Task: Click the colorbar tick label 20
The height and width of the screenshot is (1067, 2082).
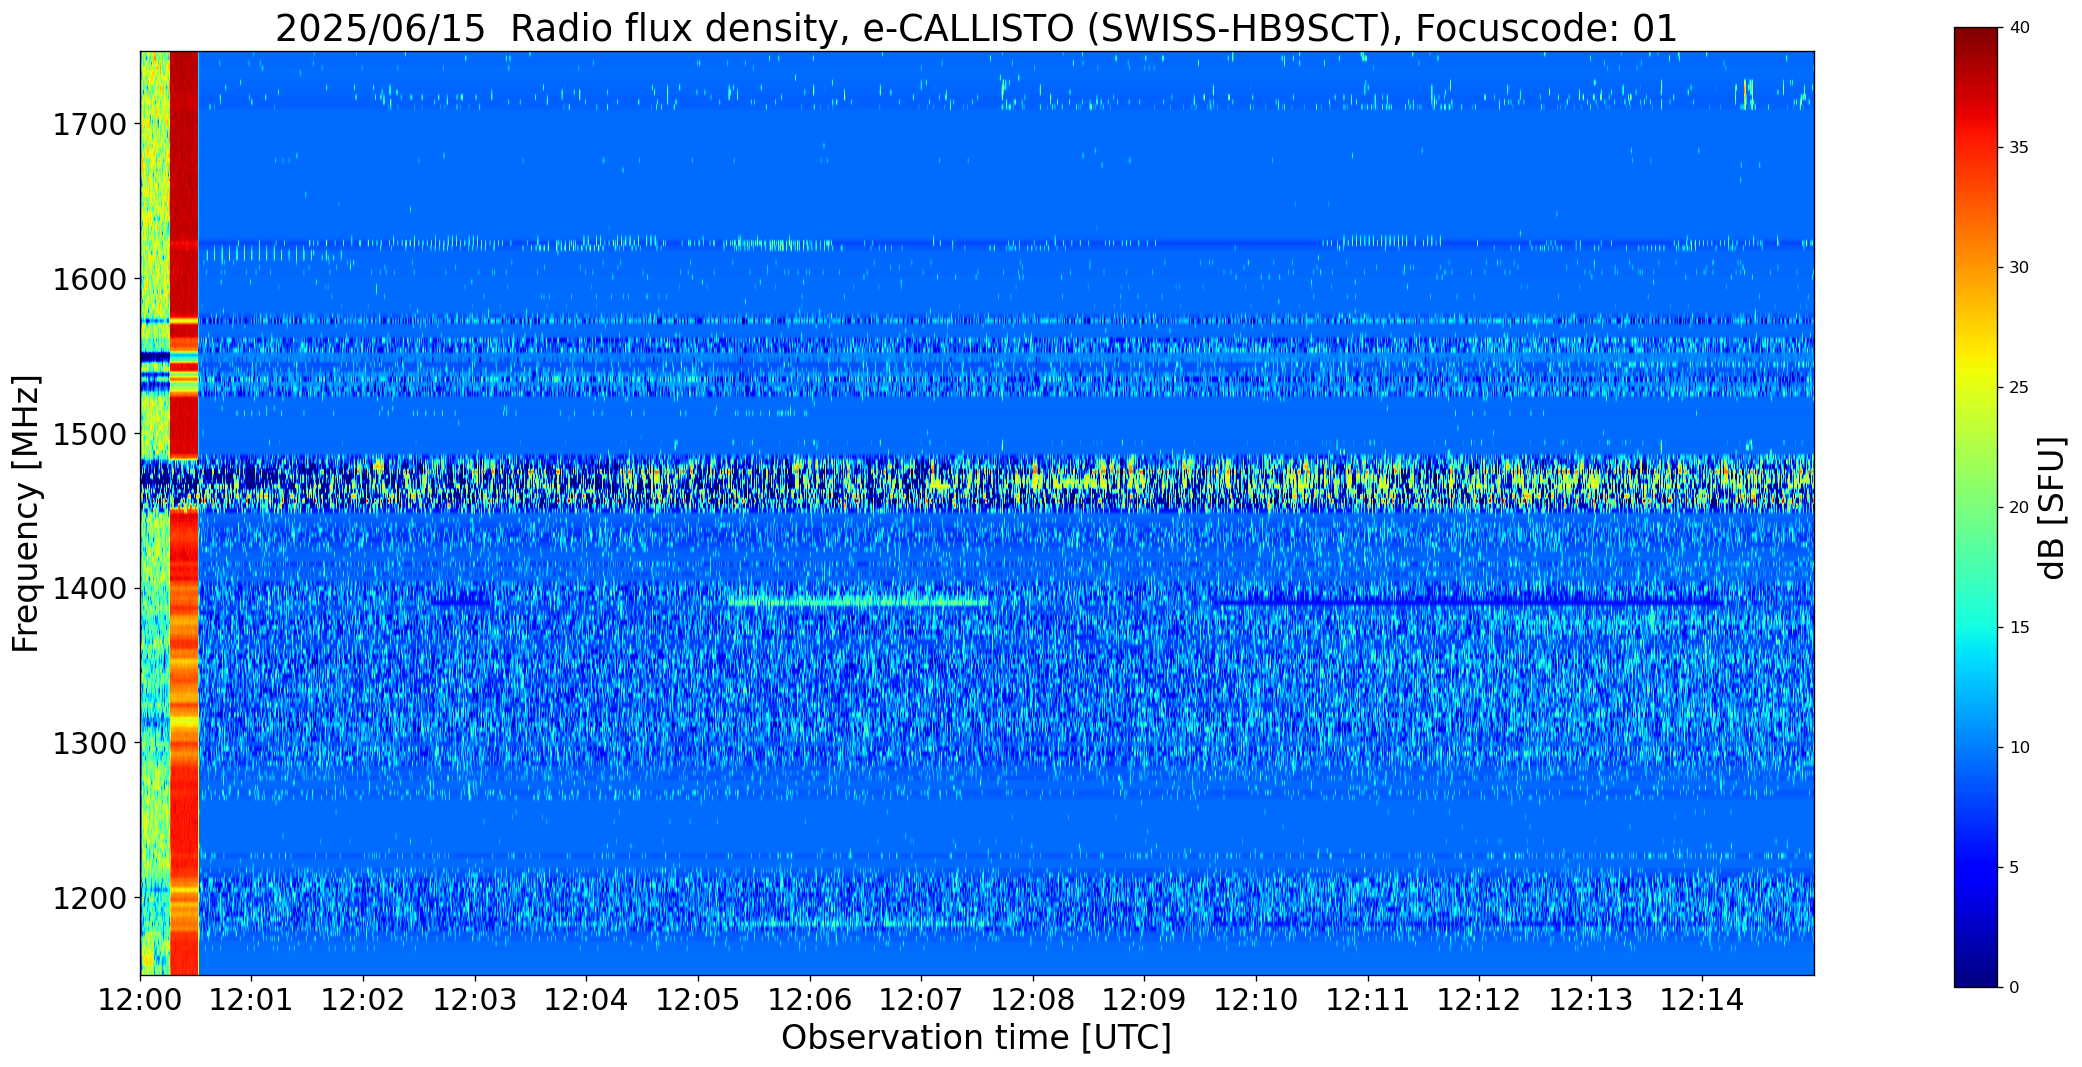Action: (x=2019, y=508)
